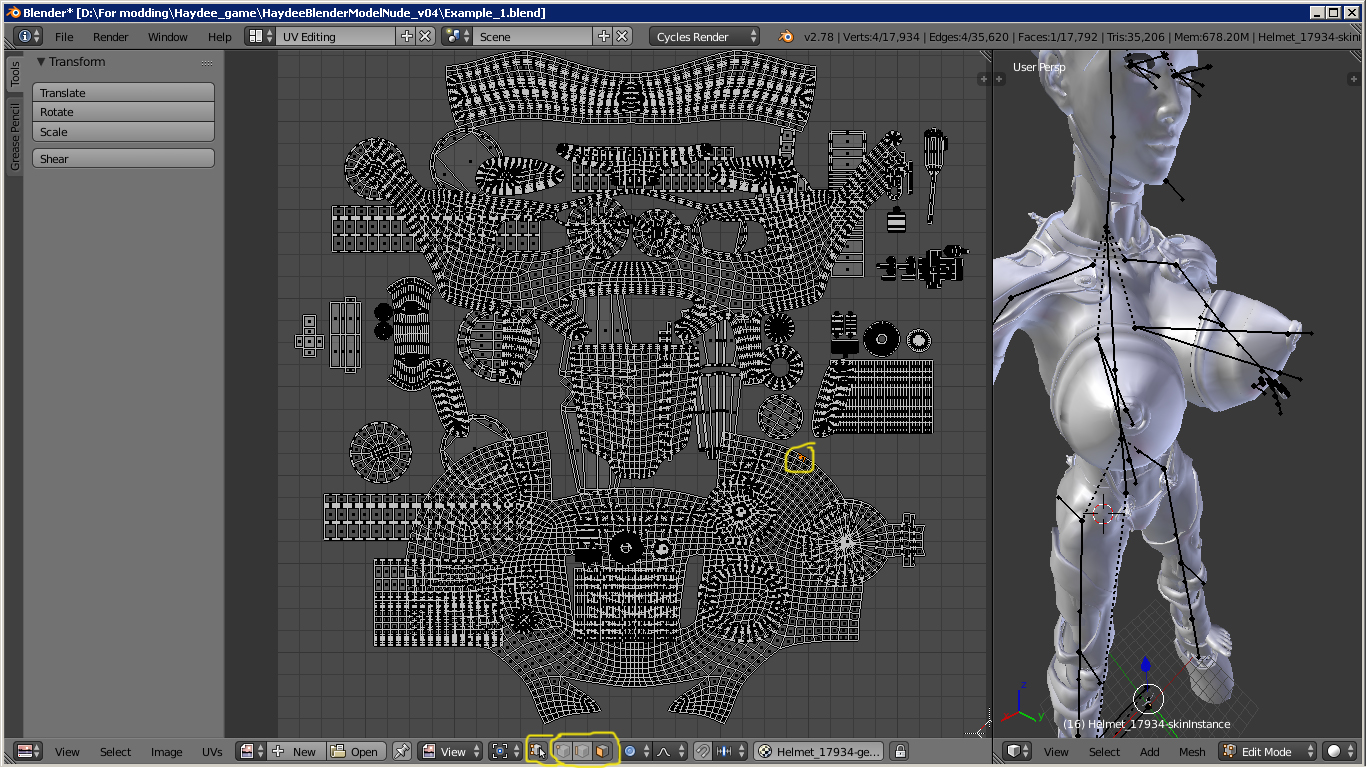Open the Info editor type selector
Viewport: 1366px width, 768px height.
coord(29,36)
